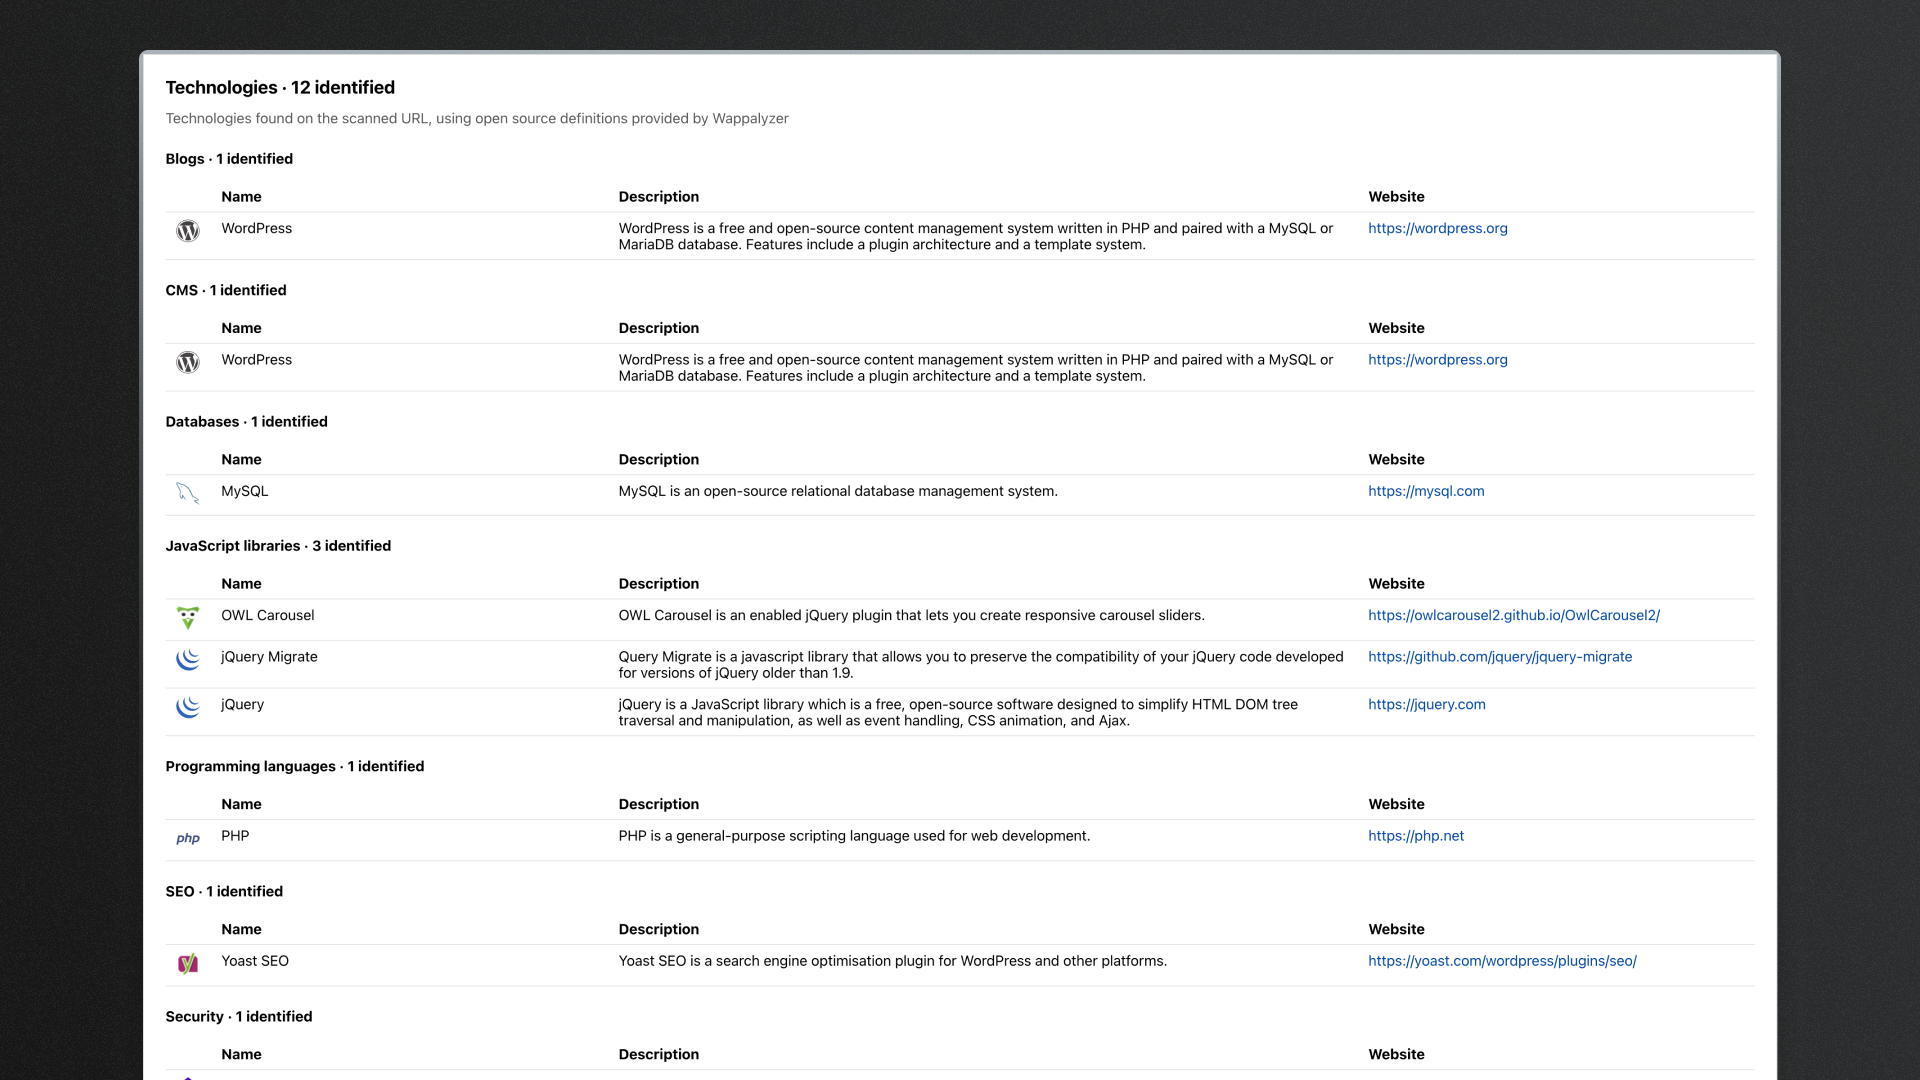This screenshot has width=1920, height=1080.
Task: Click WordPress logo icon in CMS section
Action: pyautogui.click(x=188, y=362)
